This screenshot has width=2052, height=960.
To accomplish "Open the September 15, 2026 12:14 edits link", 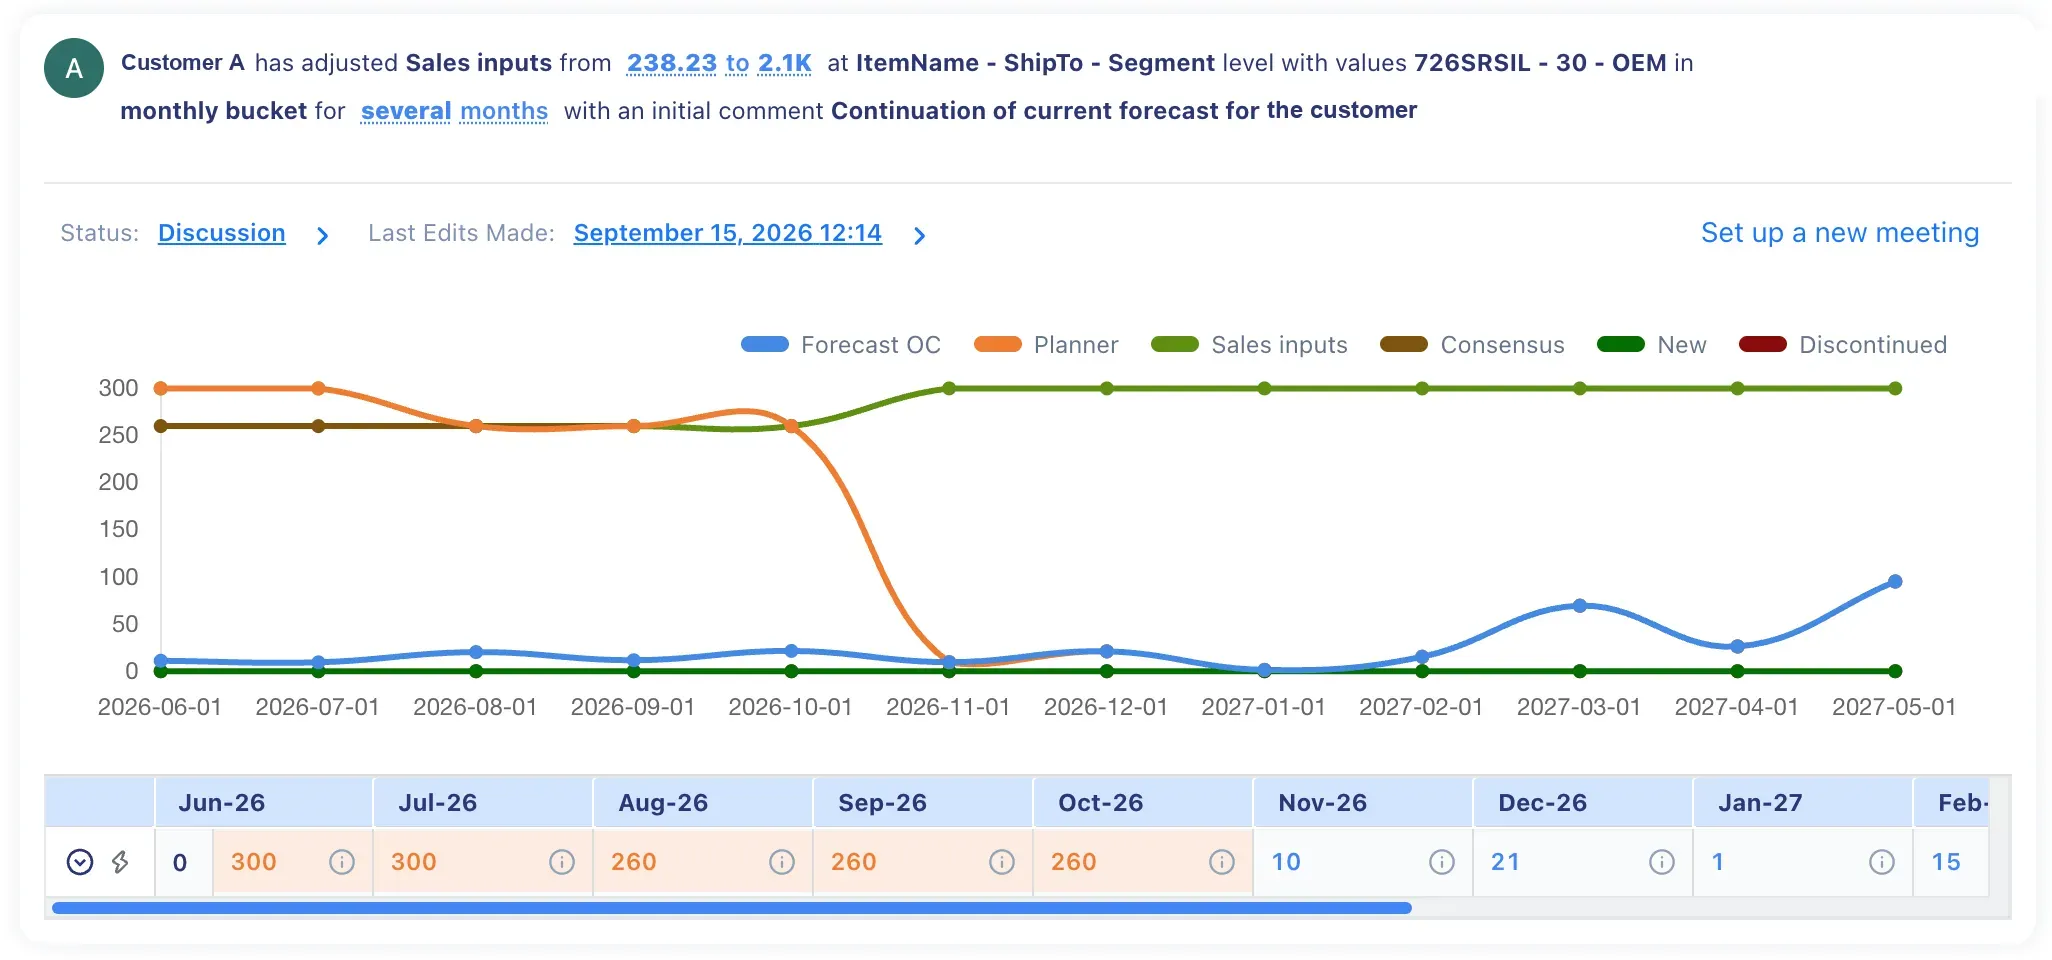I will pyautogui.click(x=728, y=233).
